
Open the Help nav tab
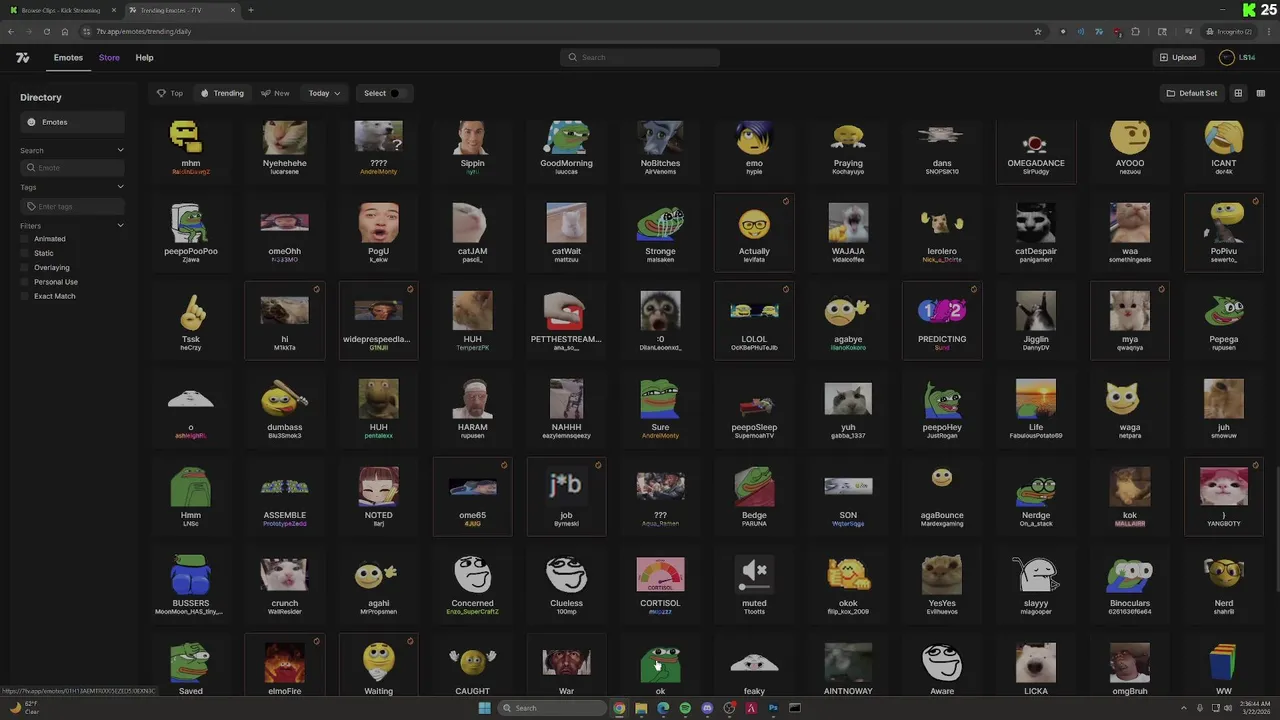tap(144, 58)
